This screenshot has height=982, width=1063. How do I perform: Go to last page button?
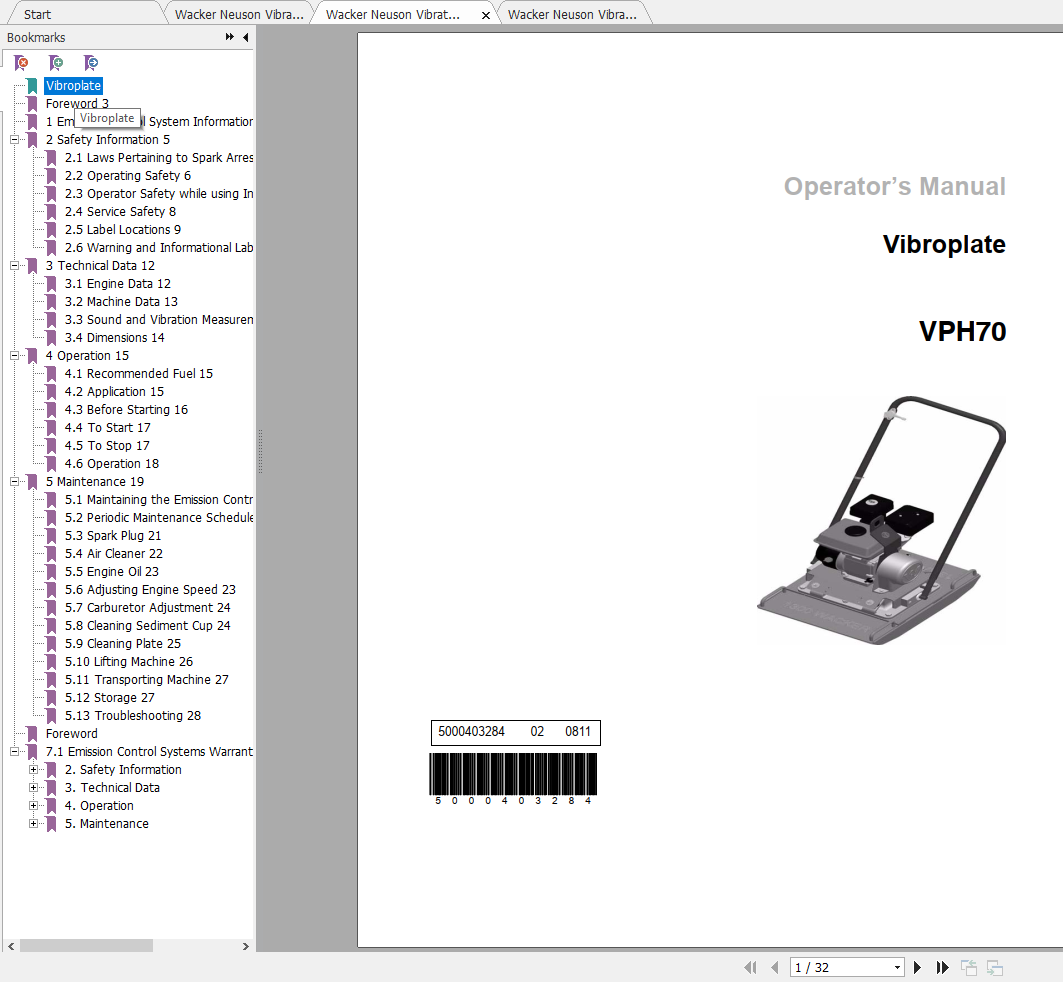click(942, 967)
